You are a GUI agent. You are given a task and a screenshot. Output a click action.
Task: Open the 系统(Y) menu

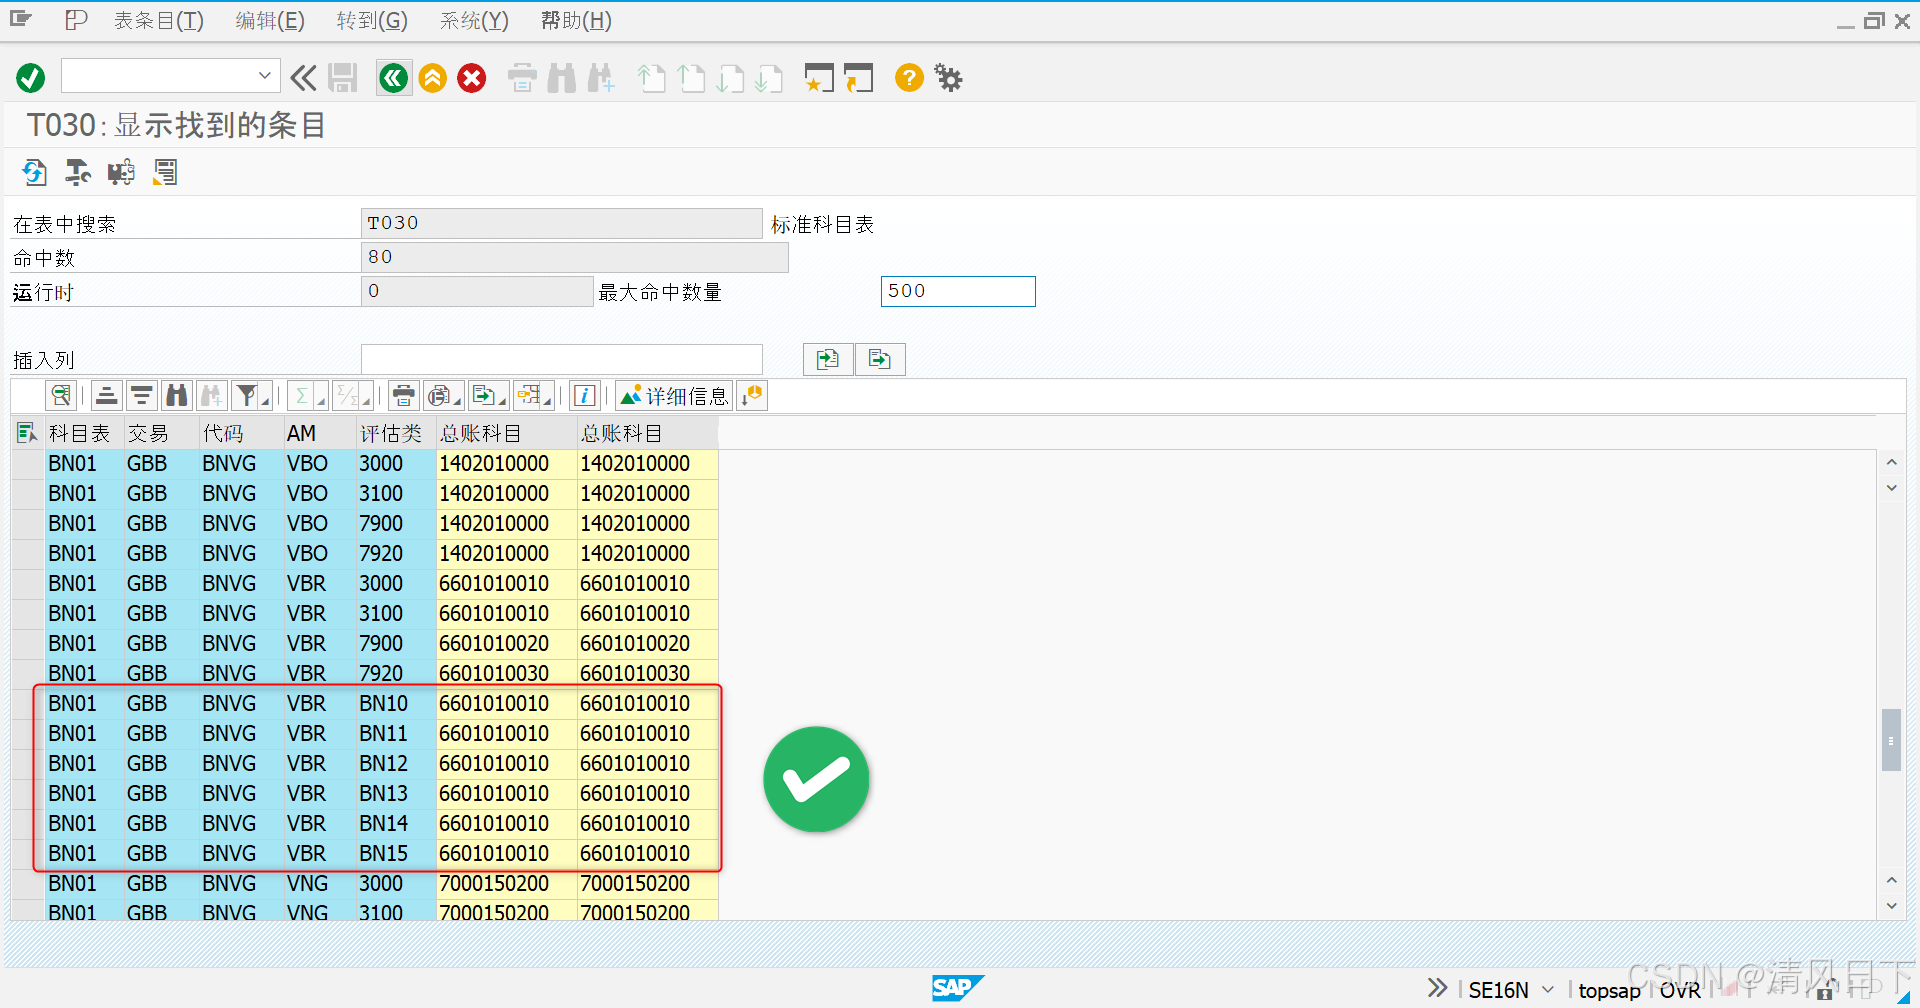pos(473,20)
